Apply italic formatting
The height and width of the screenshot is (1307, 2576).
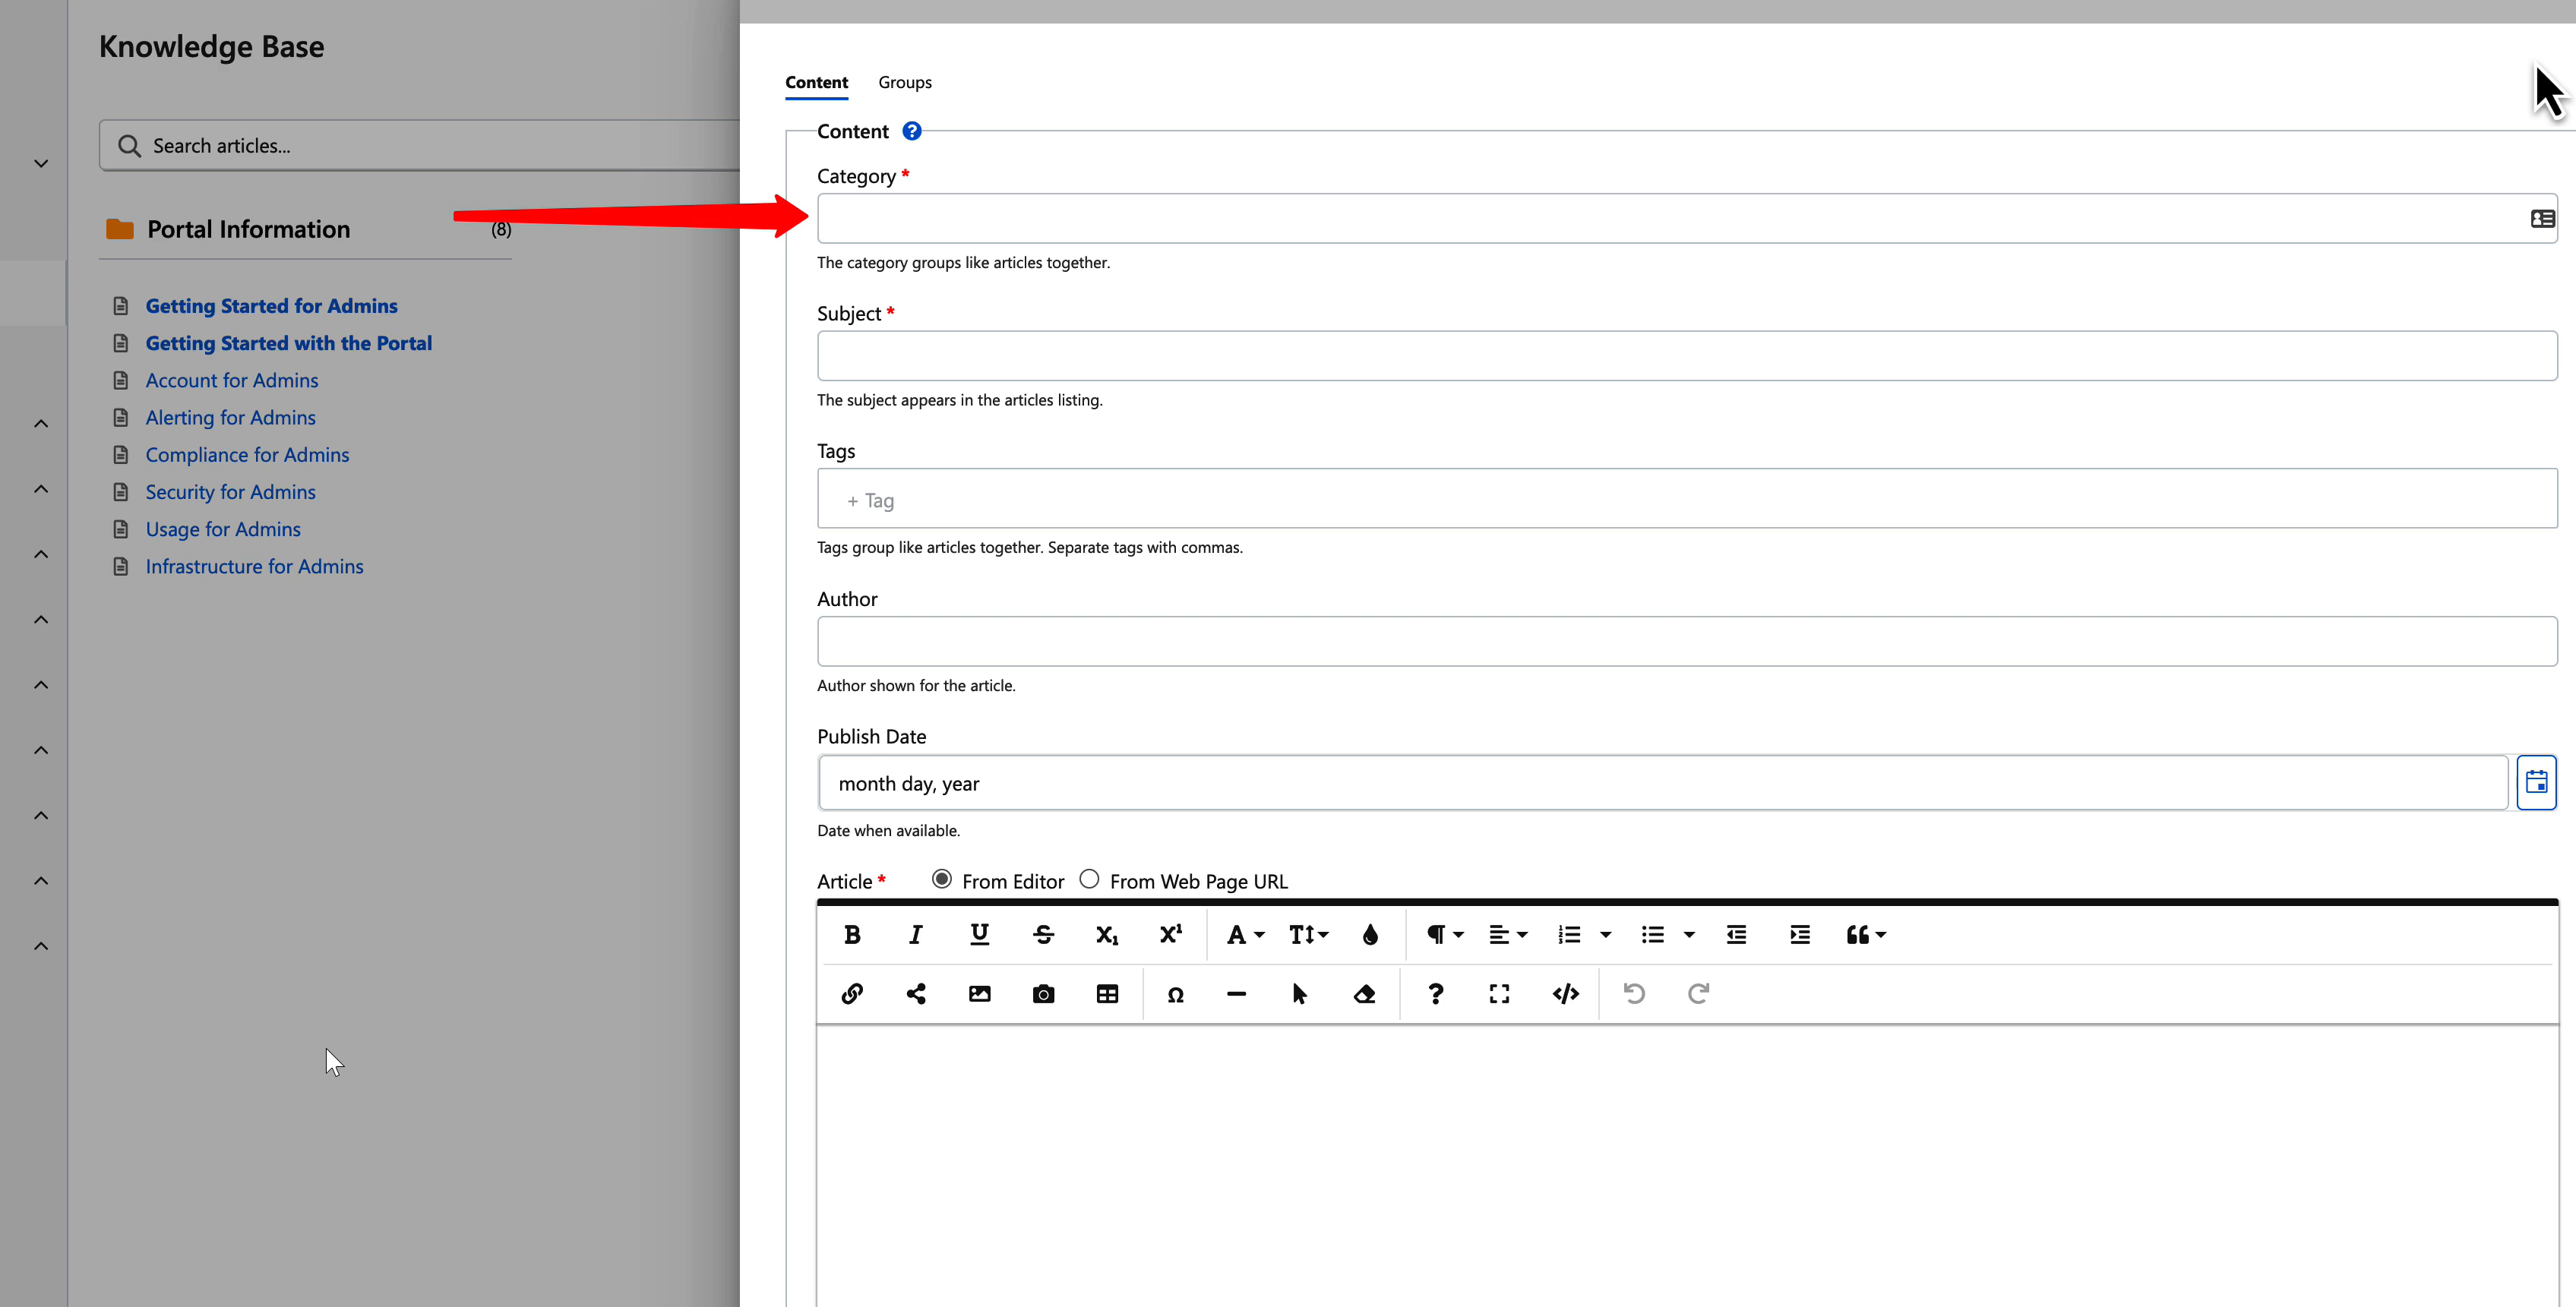[x=915, y=934]
